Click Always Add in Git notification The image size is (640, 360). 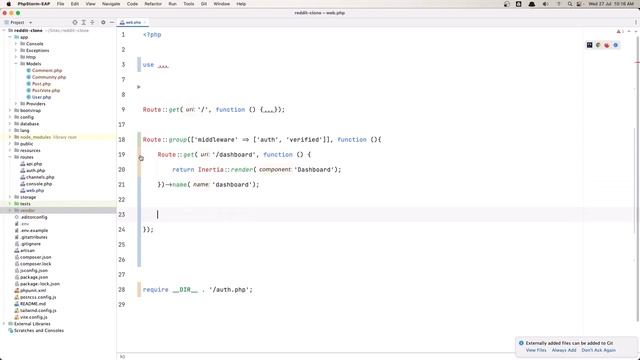point(564,350)
